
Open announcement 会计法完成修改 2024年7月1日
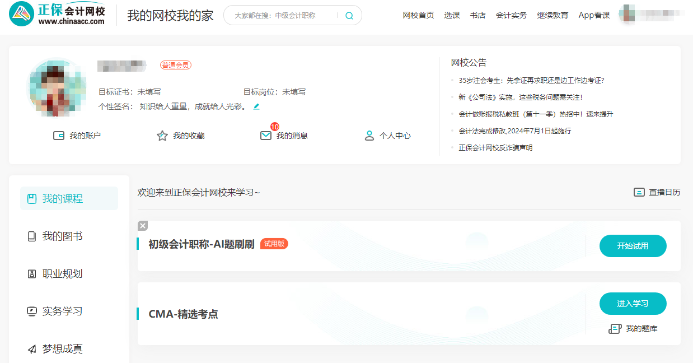[514, 131]
